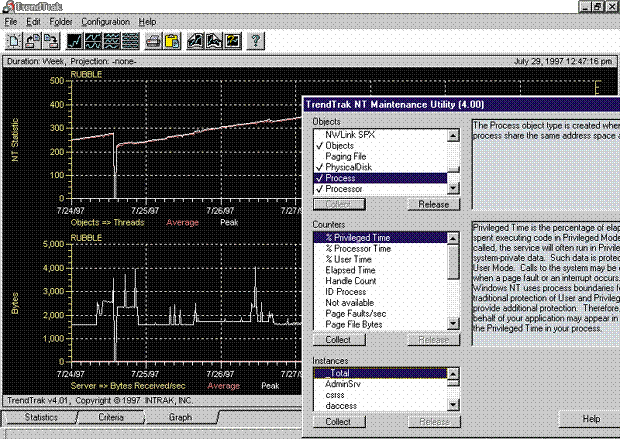Open the Help menu
The image size is (620, 439).
point(147,22)
